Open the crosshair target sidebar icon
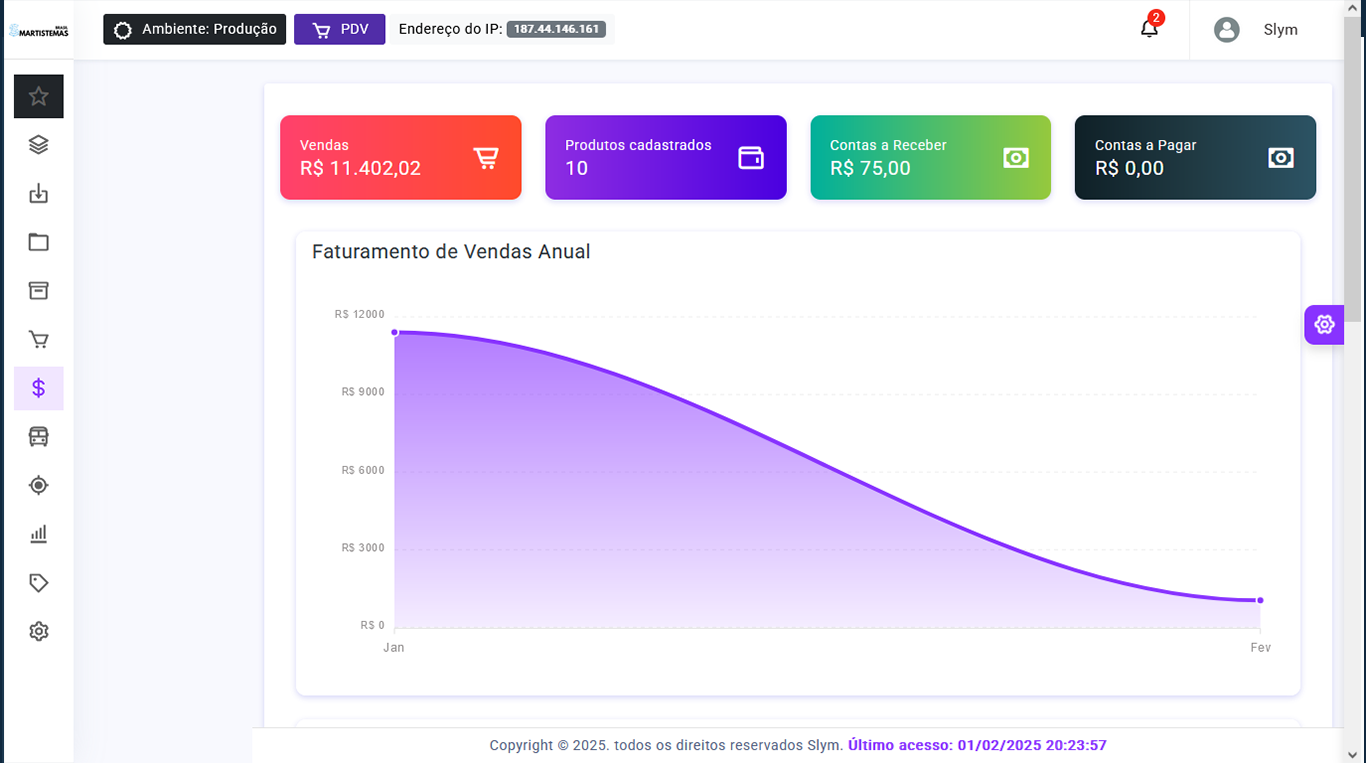The width and height of the screenshot is (1366, 763). pyautogui.click(x=39, y=485)
